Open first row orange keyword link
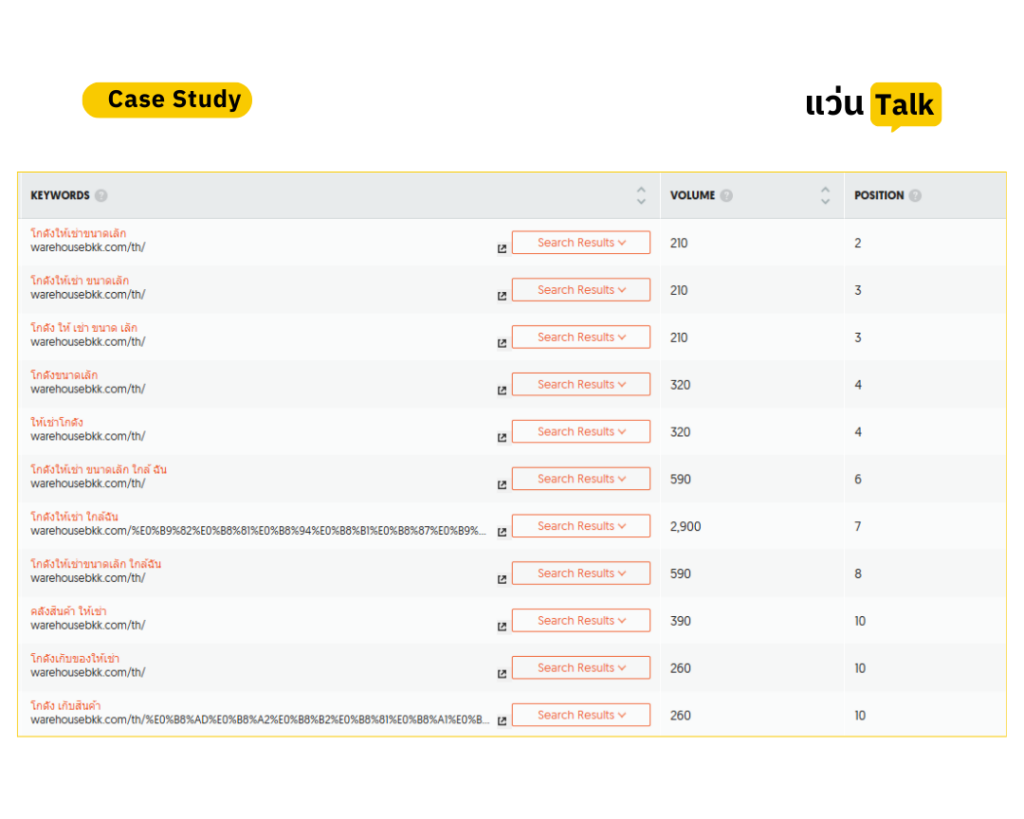 point(78,233)
